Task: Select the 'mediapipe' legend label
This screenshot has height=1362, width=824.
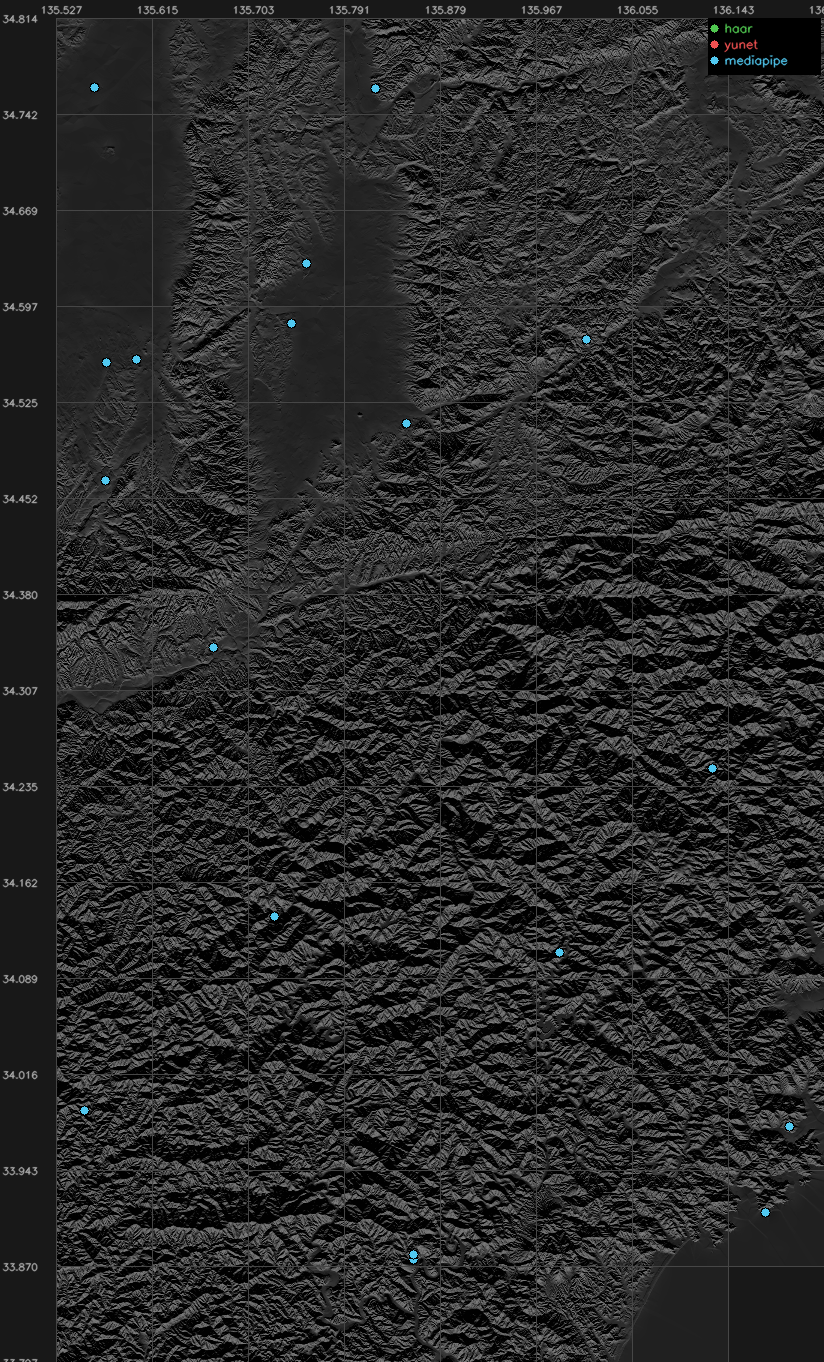Action: coord(756,61)
